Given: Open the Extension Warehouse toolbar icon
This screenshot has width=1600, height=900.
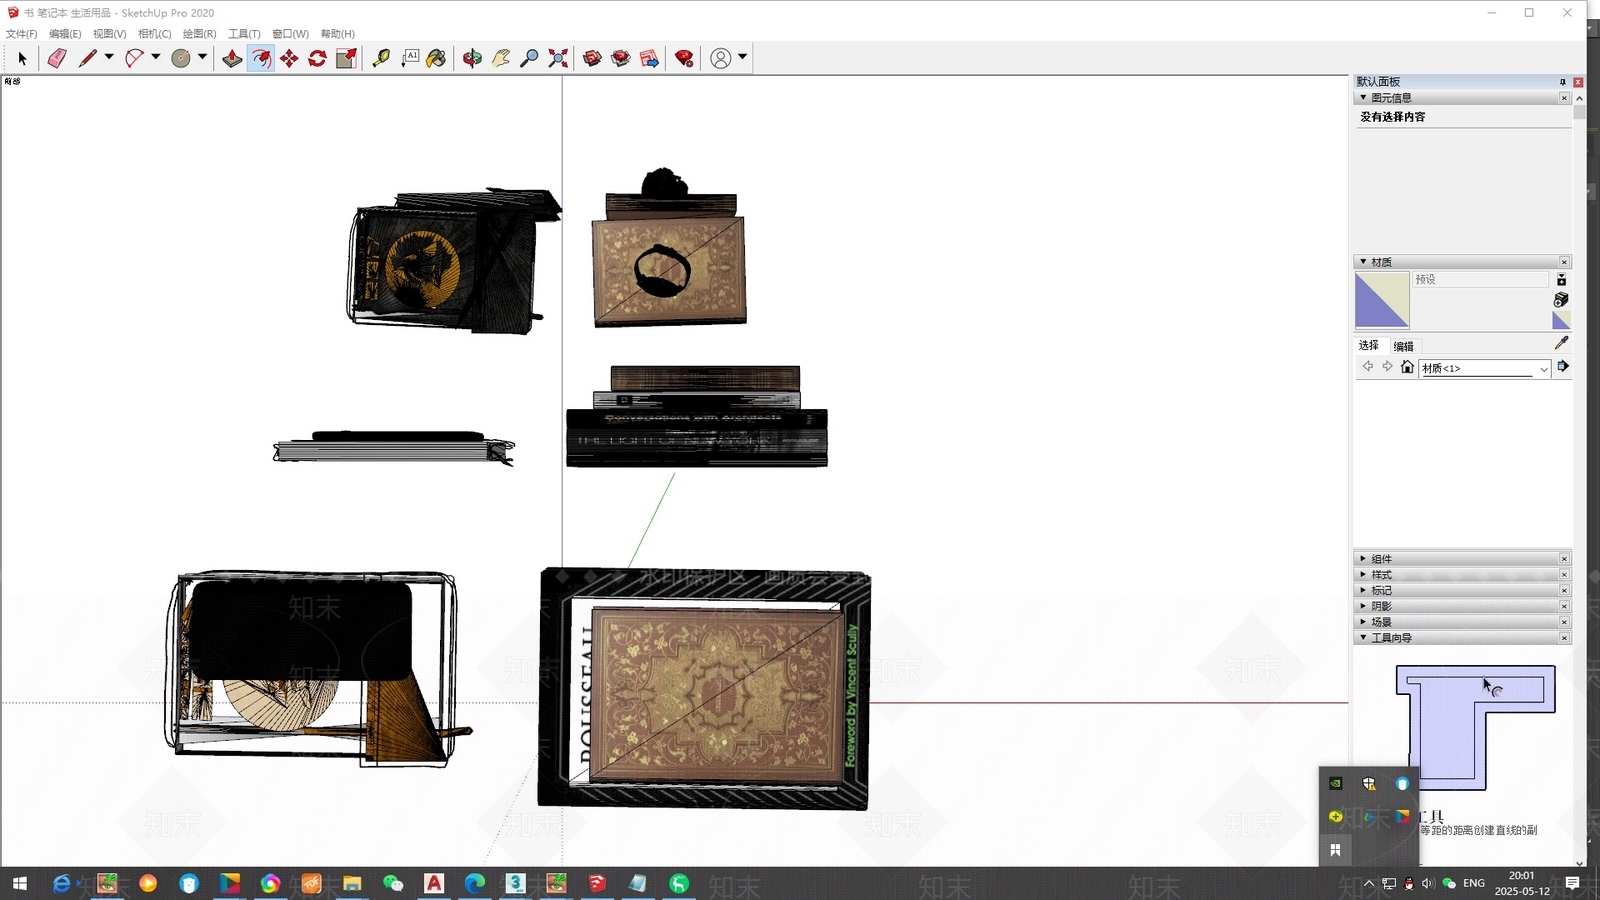Looking at the screenshot, I should 621,59.
